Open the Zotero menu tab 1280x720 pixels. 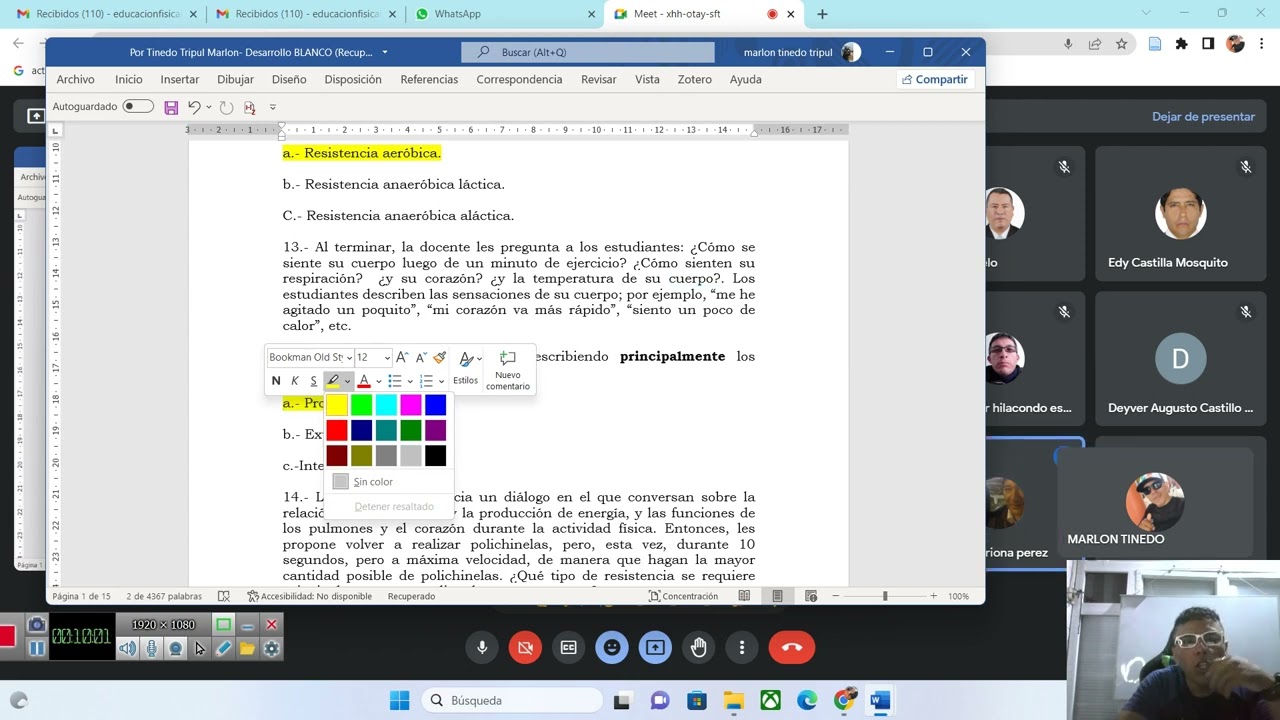(694, 79)
